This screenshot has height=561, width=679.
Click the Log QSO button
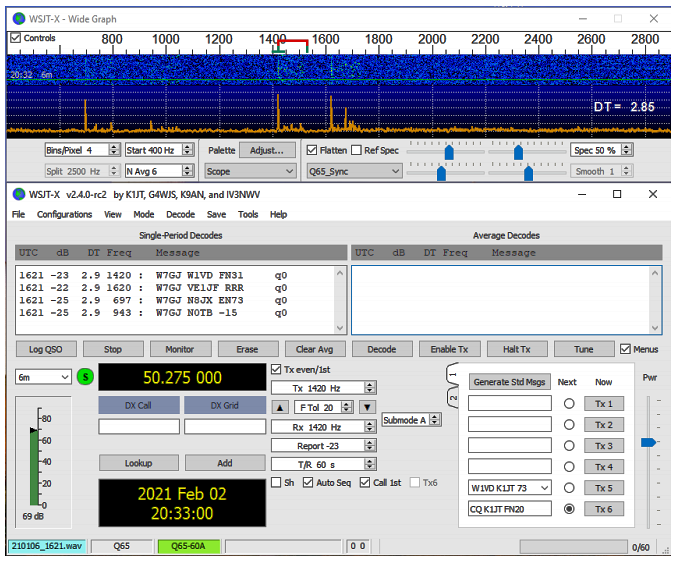click(x=44, y=349)
